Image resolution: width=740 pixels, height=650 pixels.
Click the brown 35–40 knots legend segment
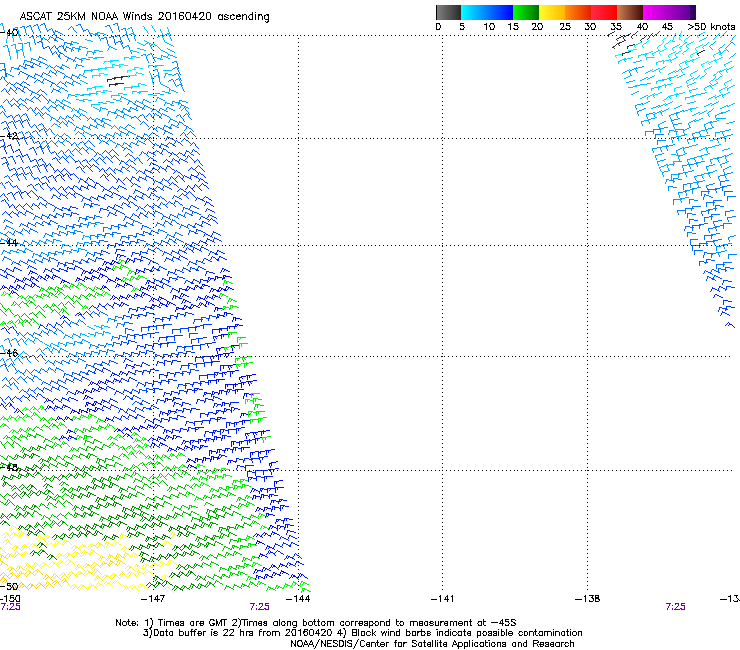pos(630,12)
